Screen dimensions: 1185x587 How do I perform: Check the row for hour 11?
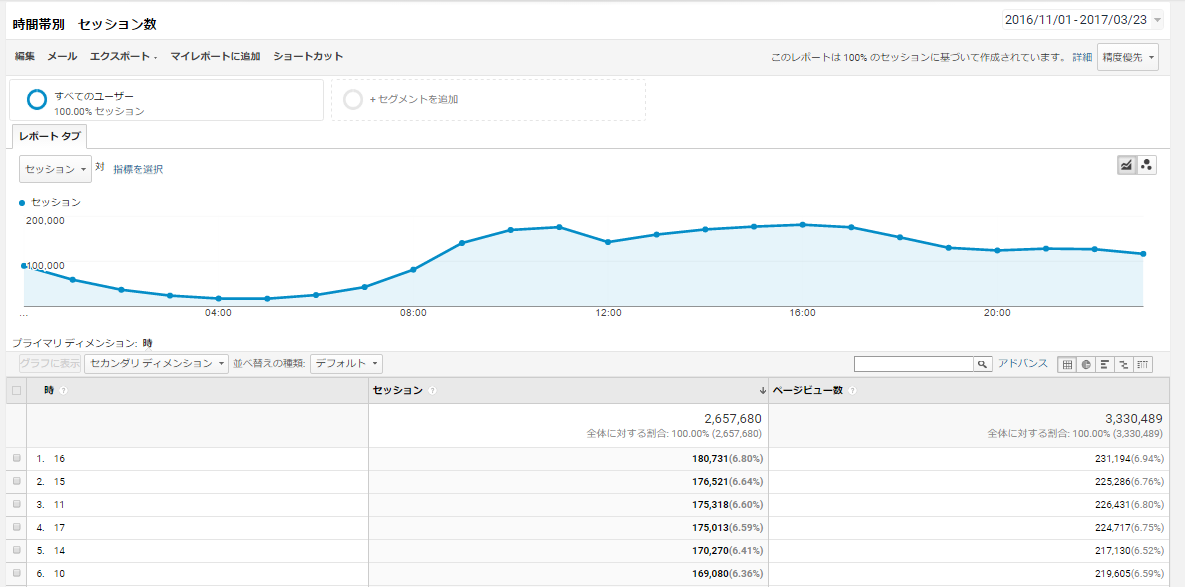point(16,504)
